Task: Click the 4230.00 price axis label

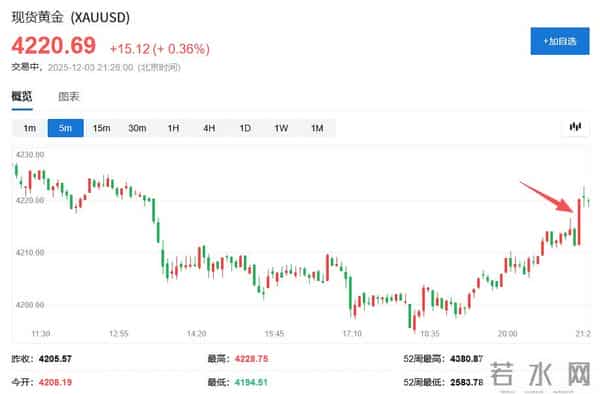Action: (30, 155)
